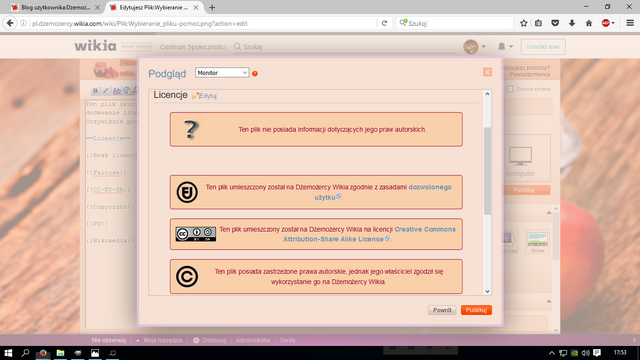Open the user avatar menu
Viewport: 640px width, 360px height.
474,47
